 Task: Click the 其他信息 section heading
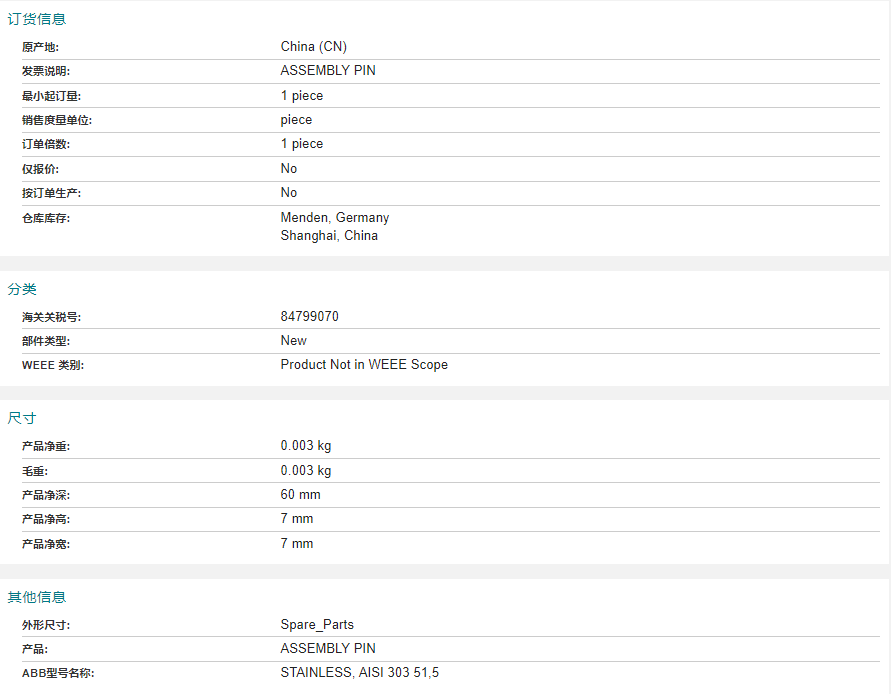37,597
